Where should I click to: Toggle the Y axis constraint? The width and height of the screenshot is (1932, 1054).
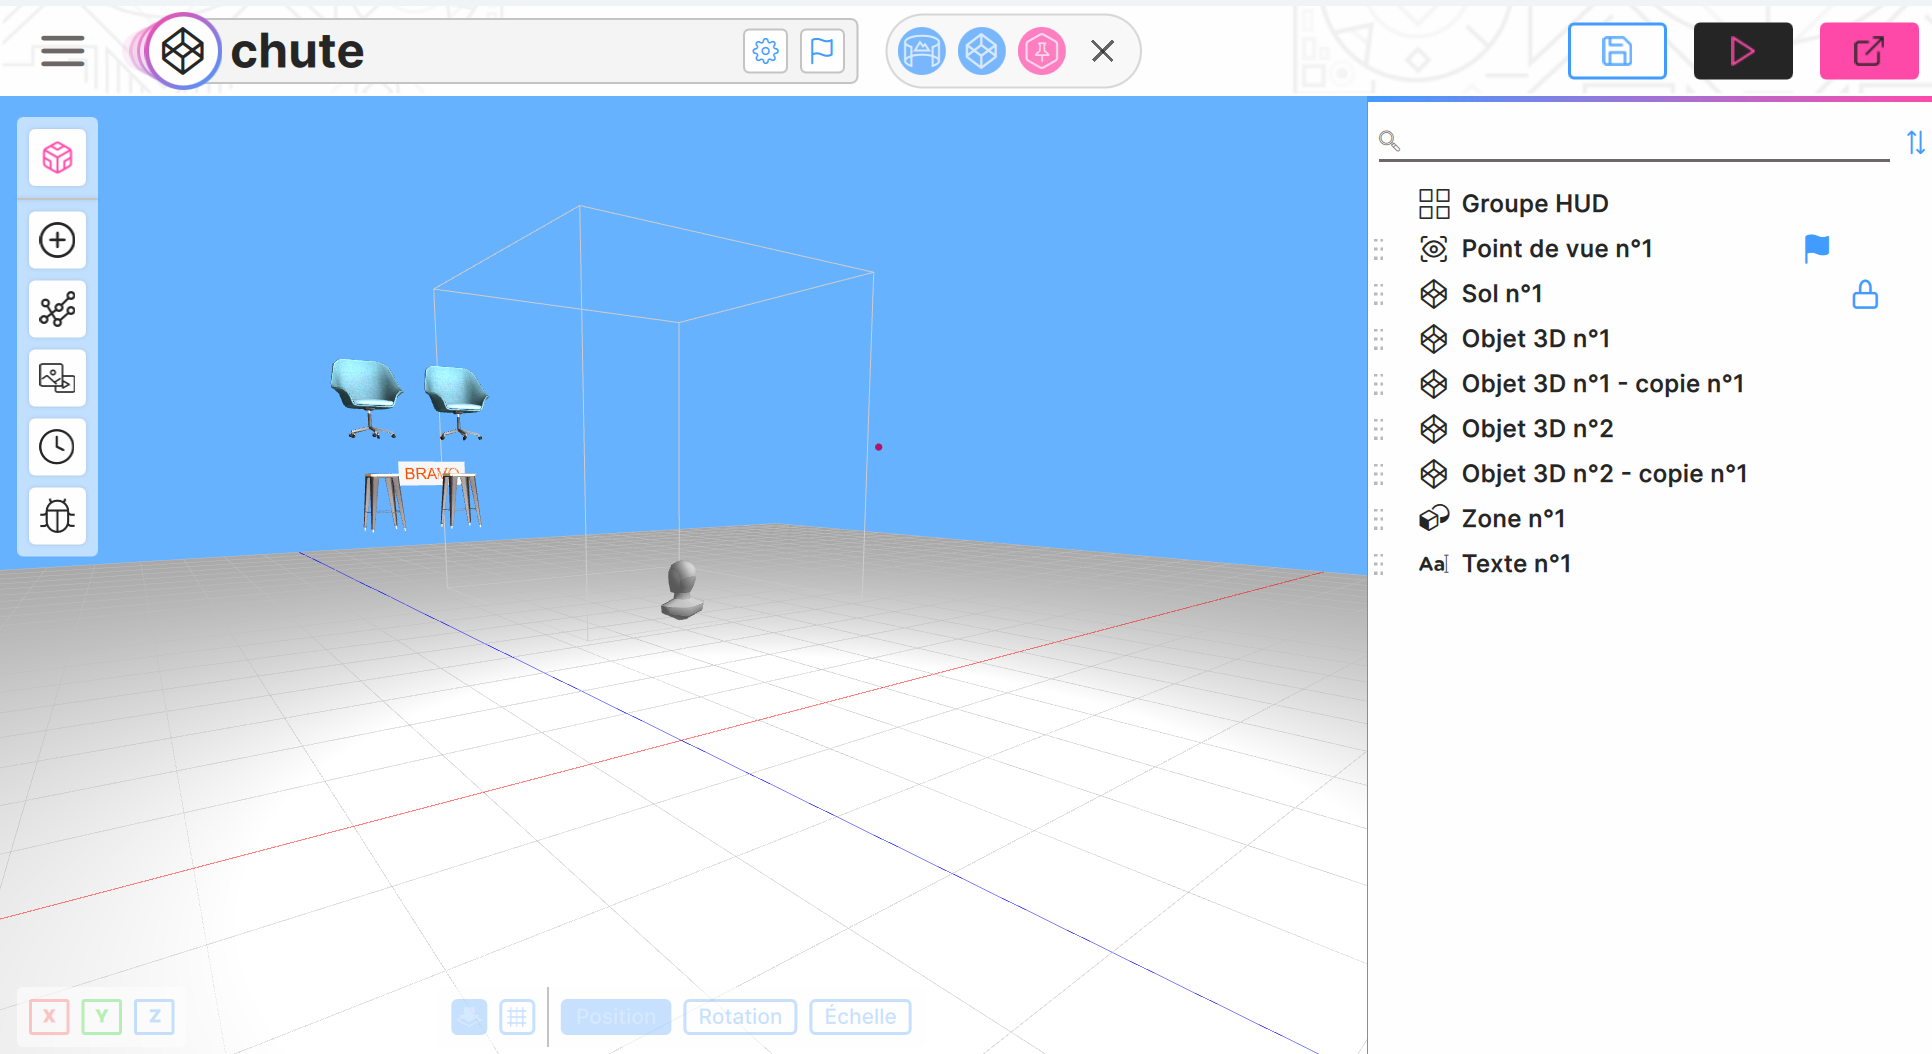[x=102, y=1017]
